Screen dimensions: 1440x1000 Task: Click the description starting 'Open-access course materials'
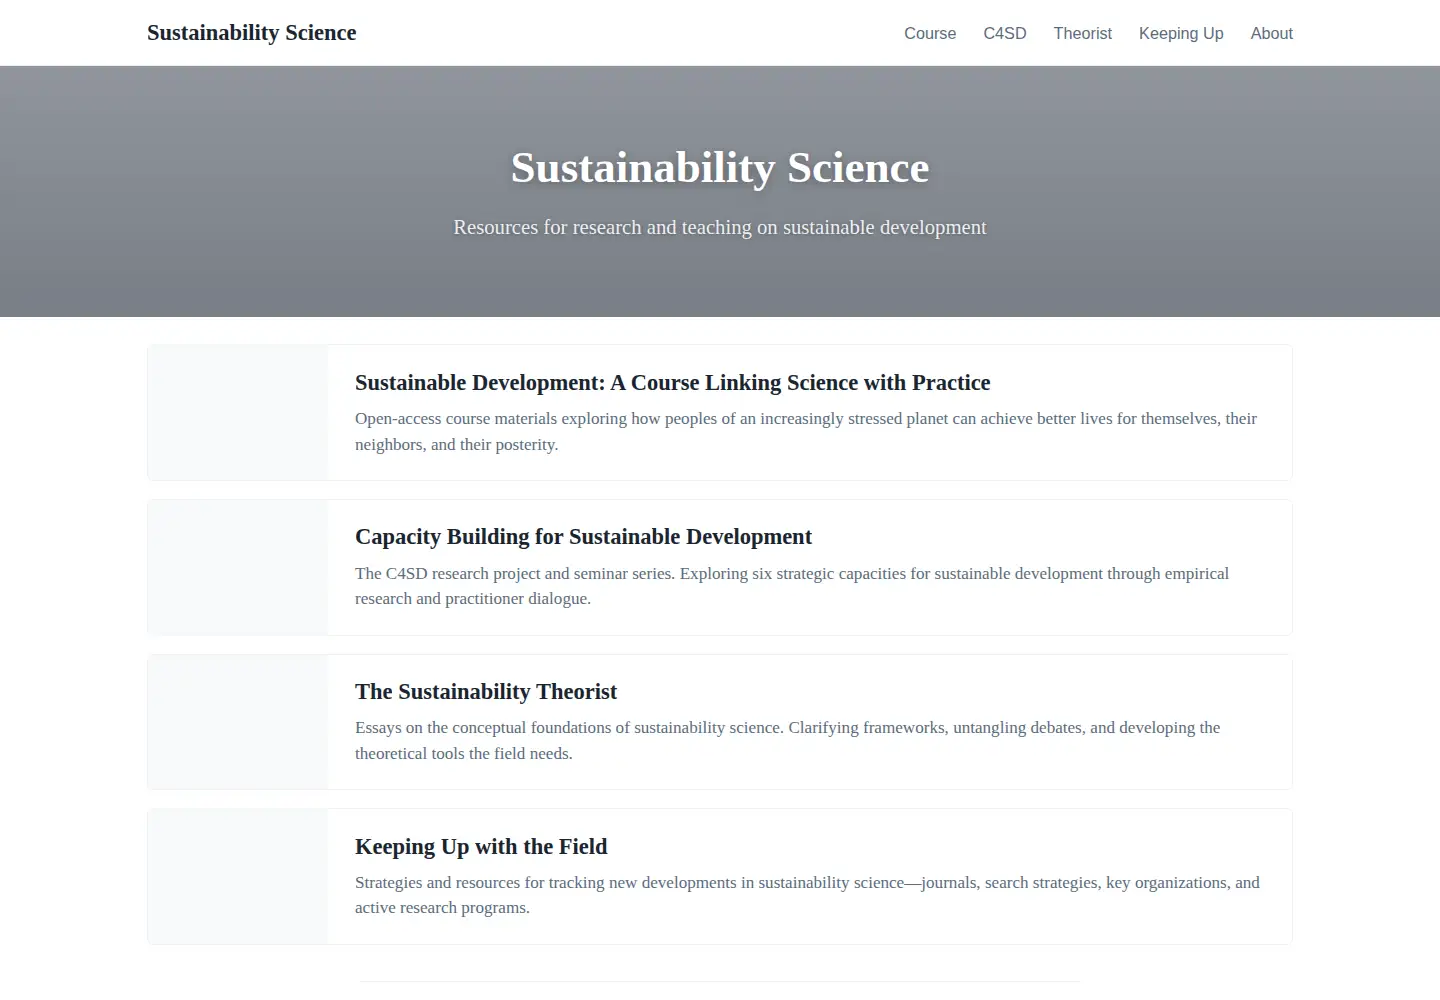pos(806,431)
